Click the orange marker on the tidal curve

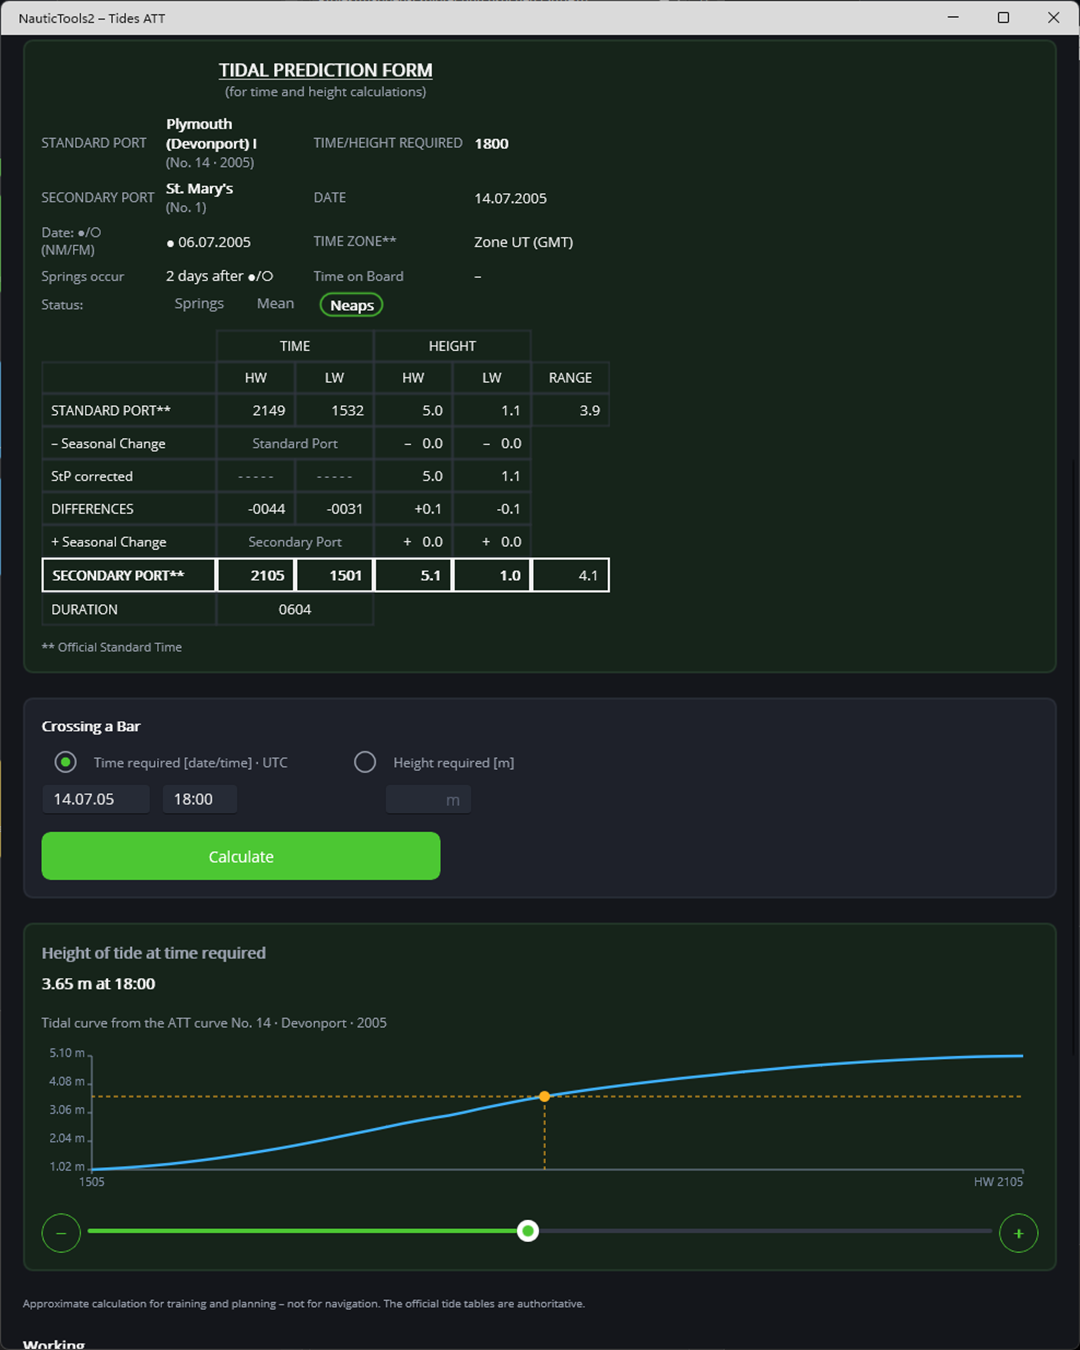[544, 1096]
